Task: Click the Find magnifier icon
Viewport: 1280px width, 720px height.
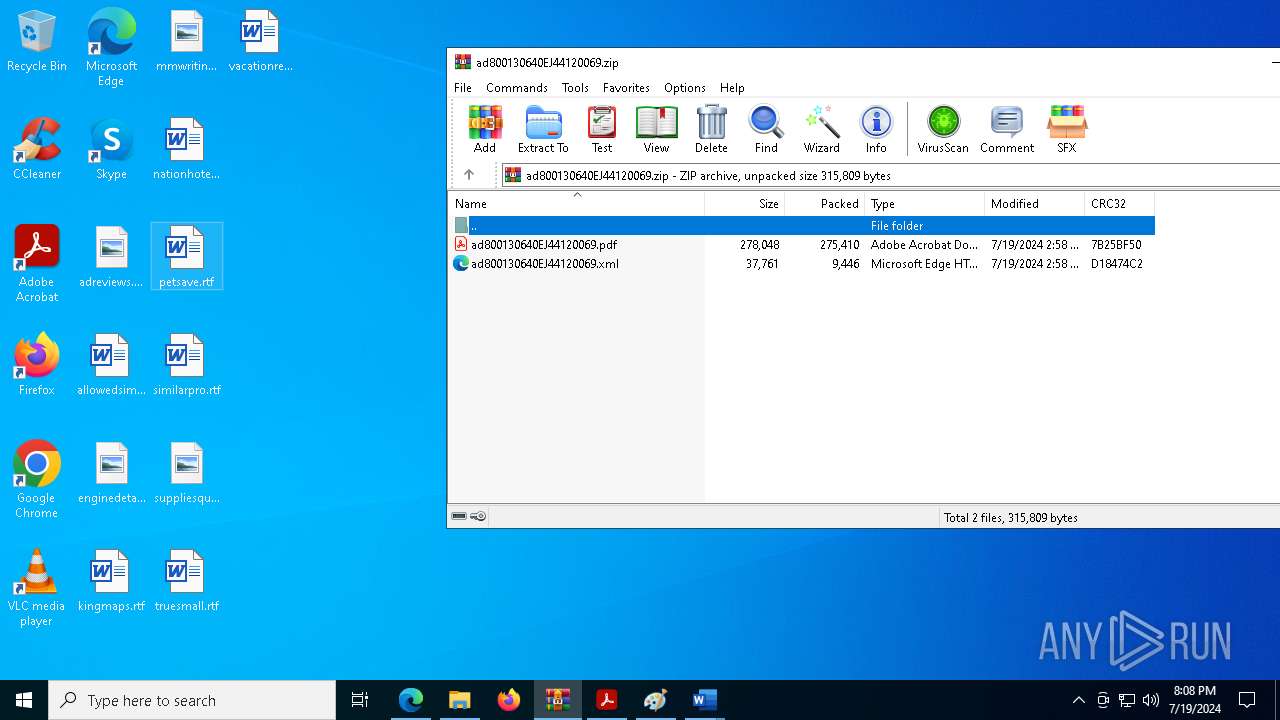Action: [x=766, y=129]
